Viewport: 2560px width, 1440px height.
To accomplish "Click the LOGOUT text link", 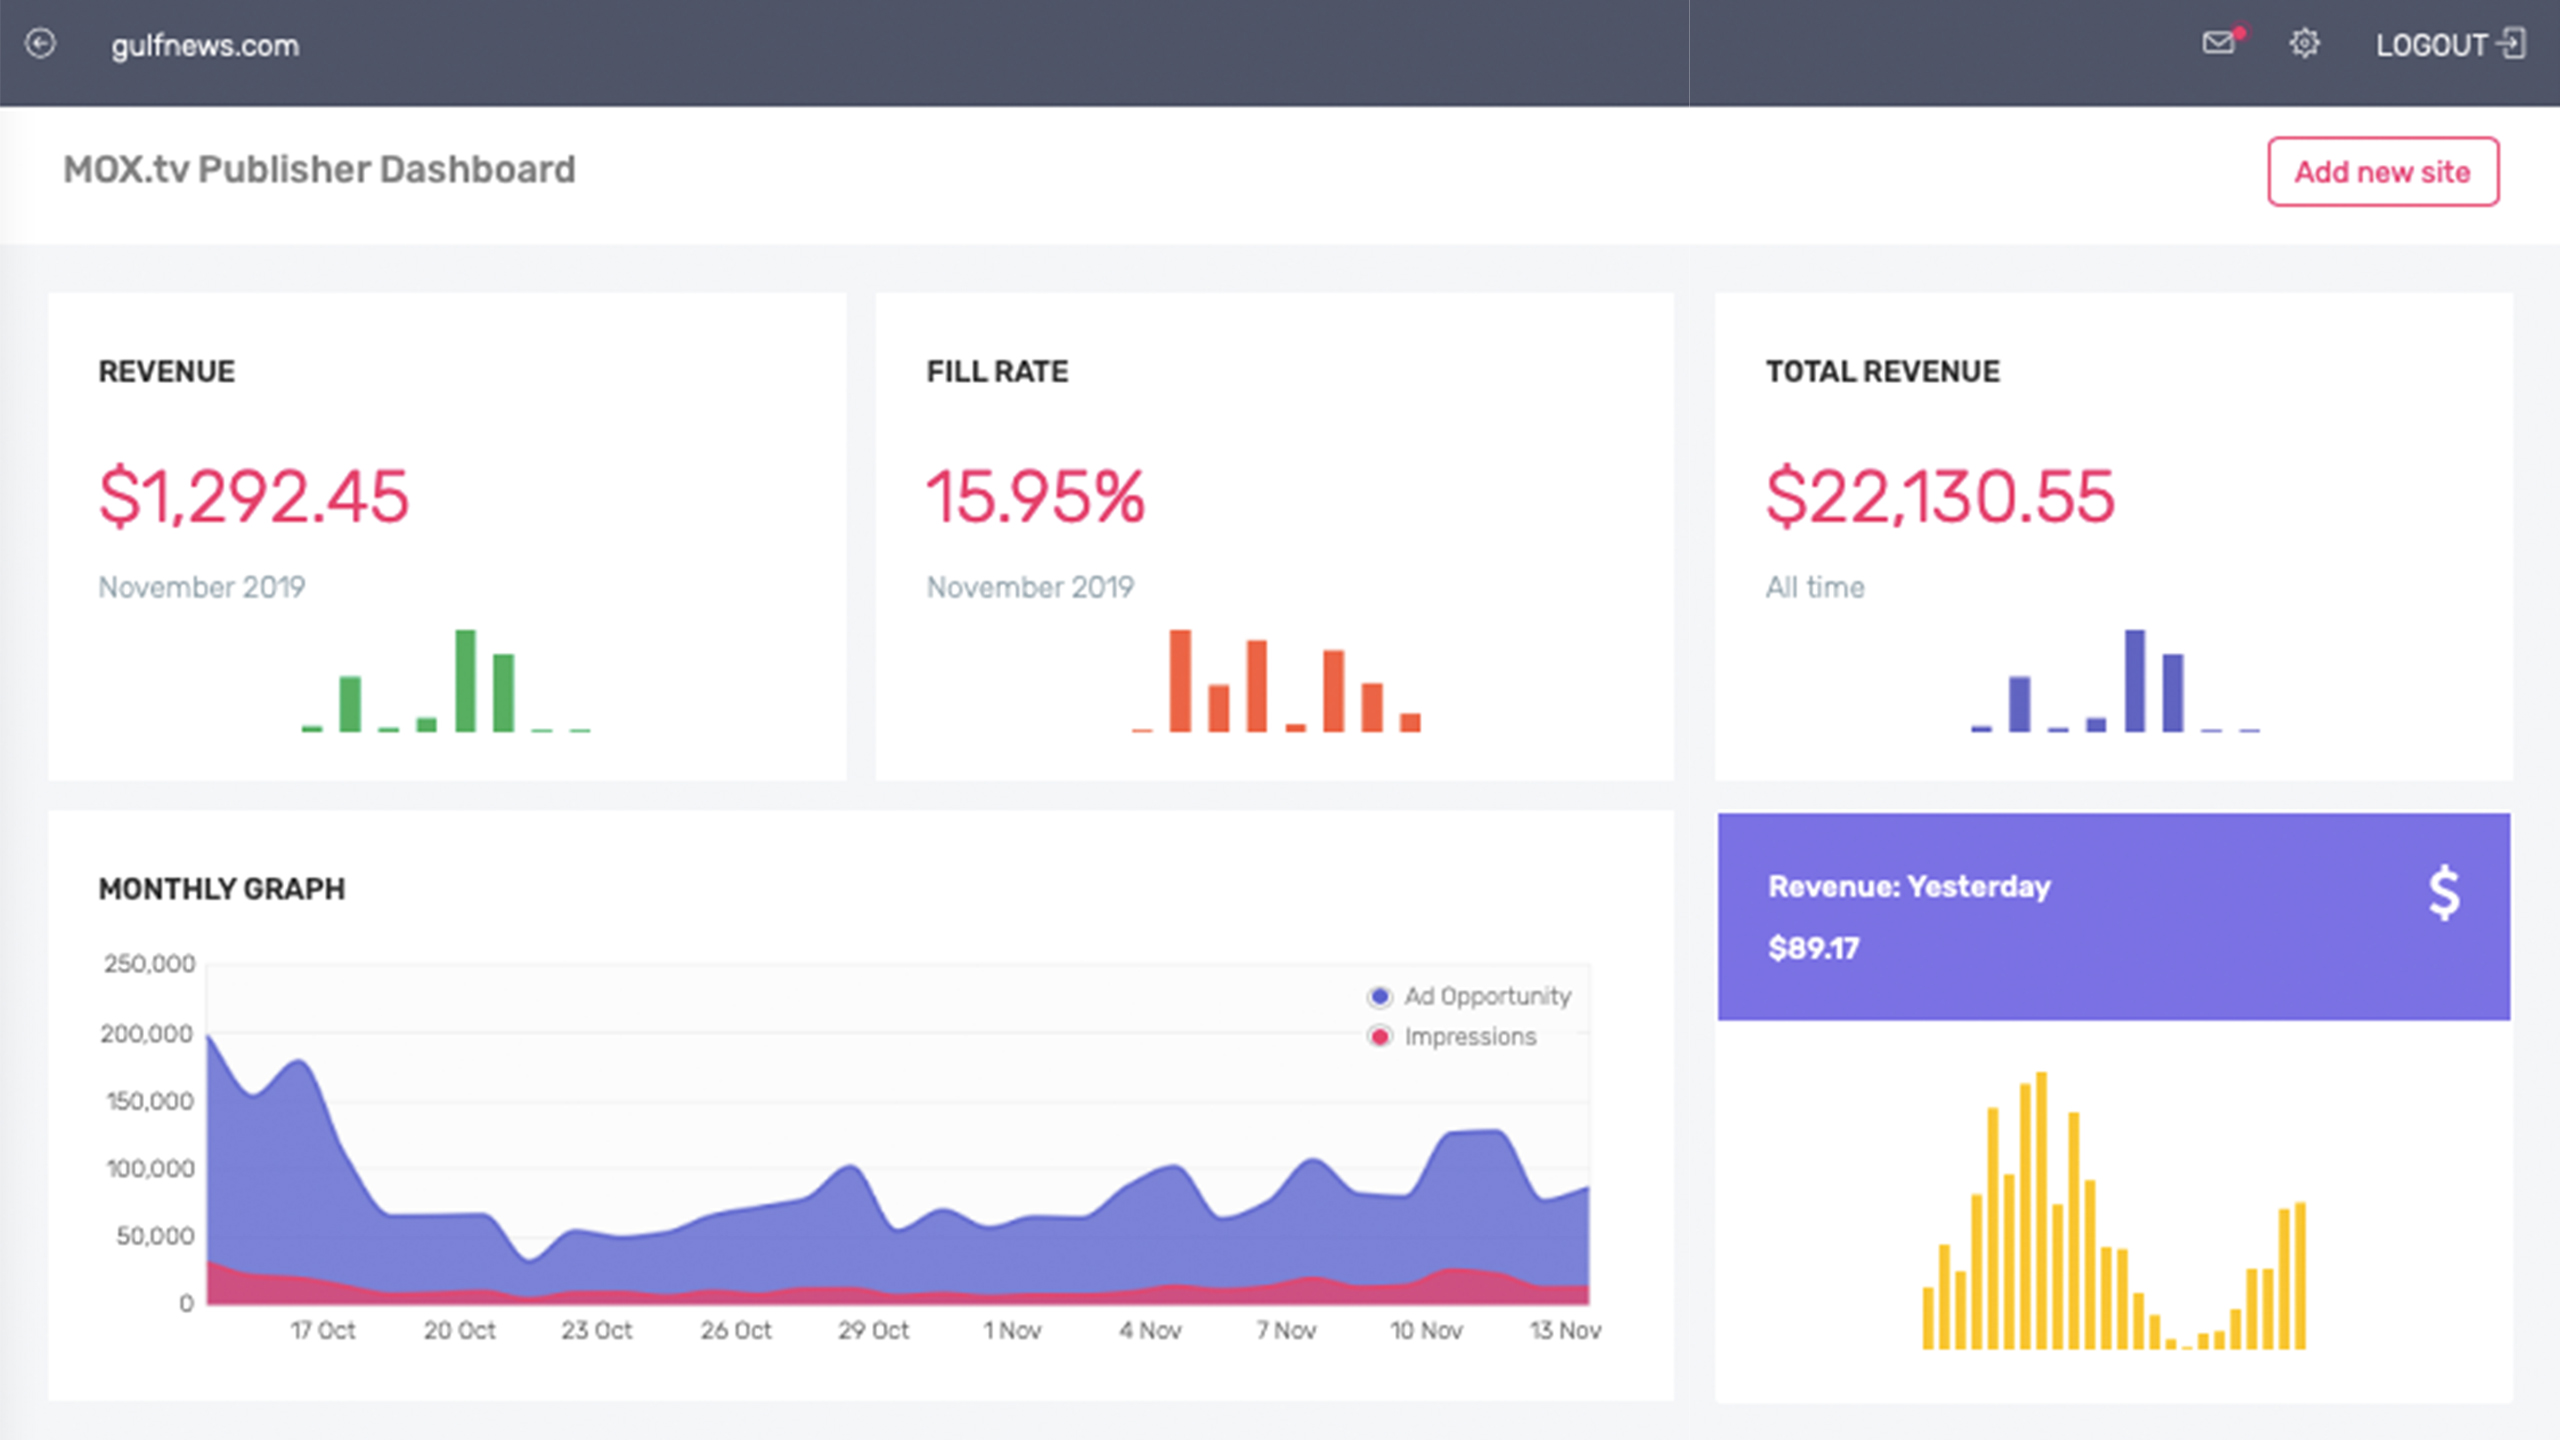I will 2431,45.
